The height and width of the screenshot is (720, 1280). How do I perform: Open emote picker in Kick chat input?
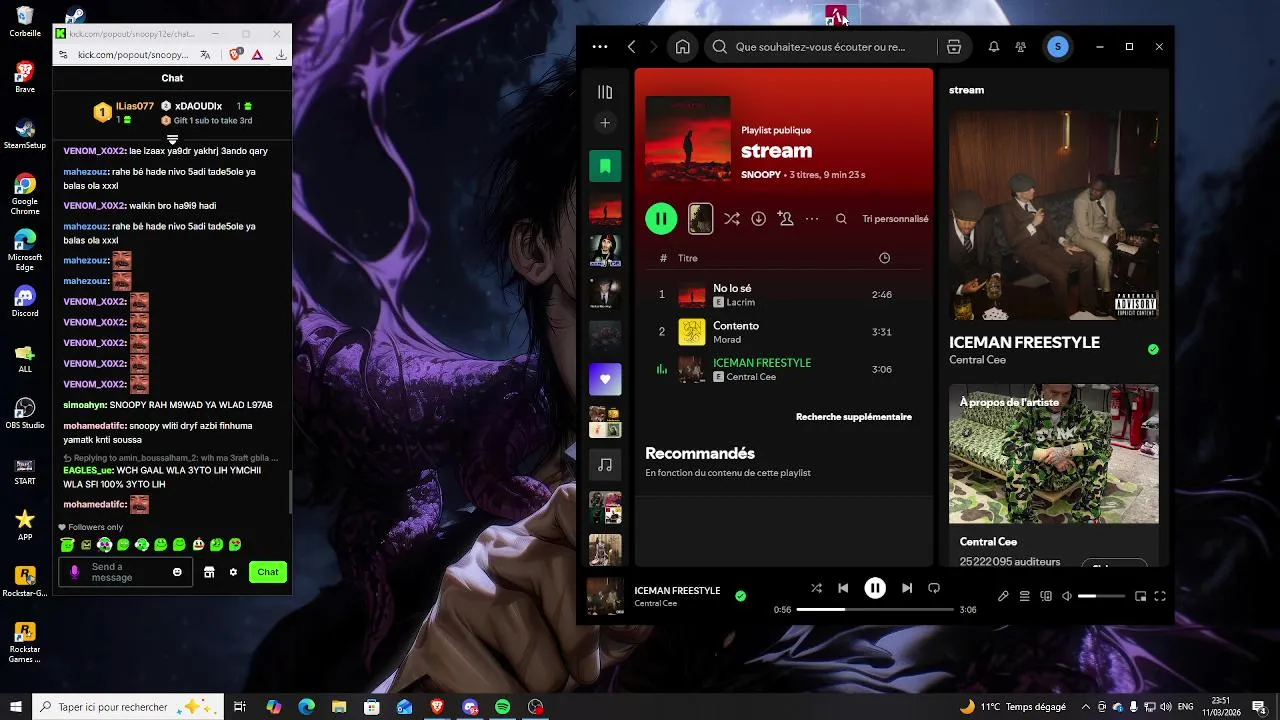pos(178,572)
